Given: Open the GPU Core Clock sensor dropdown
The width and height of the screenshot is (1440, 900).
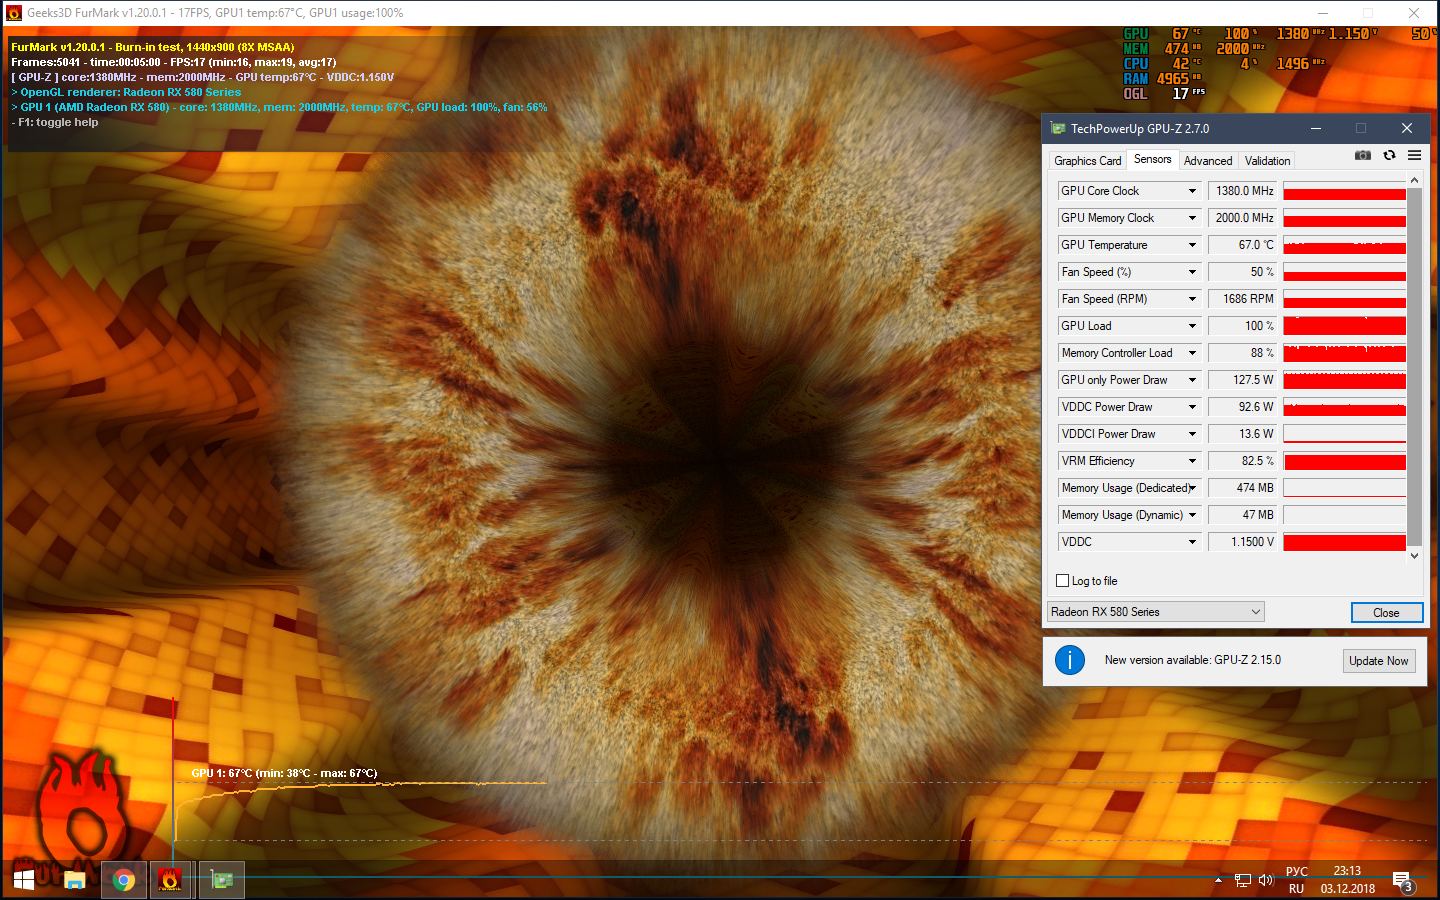Looking at the screenshot, I should tap(1192, 191).
